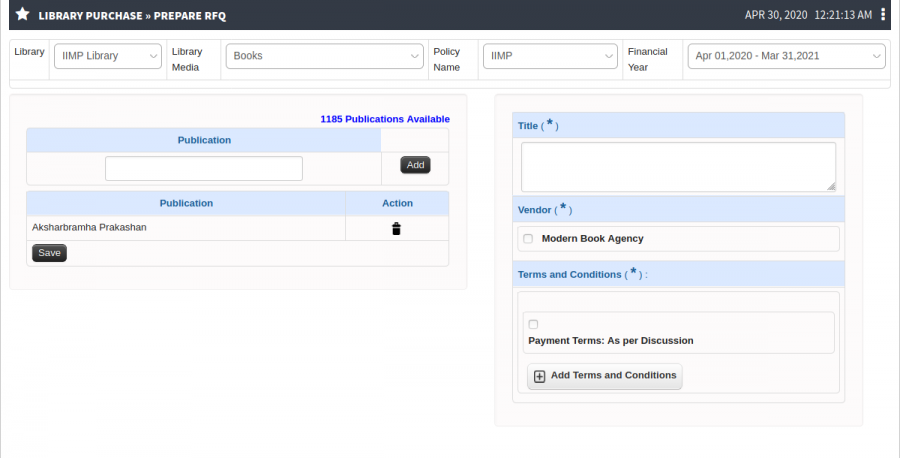Viewport: 900px width, 458px height.
Task: Delete Aksharbramha Prakashan with trash icon
Action: click(x=396, y=228)
